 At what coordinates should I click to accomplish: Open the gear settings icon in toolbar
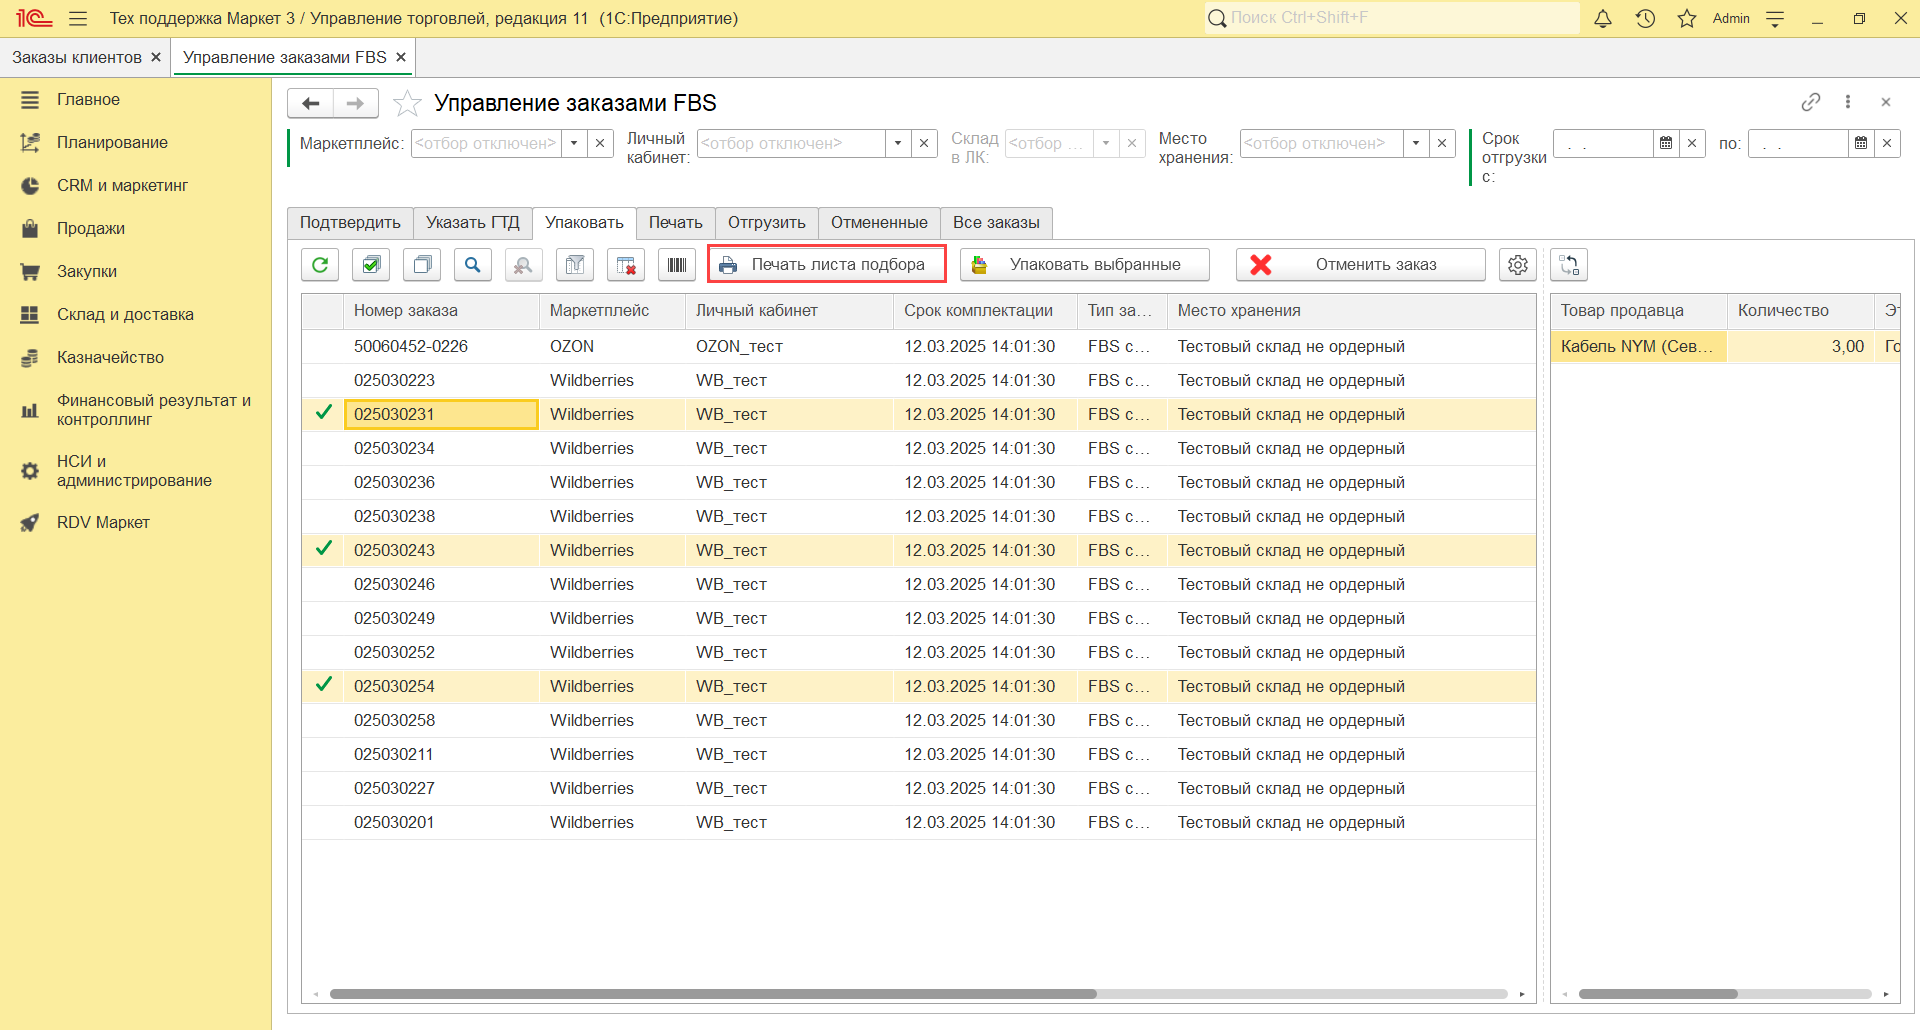pos(1518,265)
